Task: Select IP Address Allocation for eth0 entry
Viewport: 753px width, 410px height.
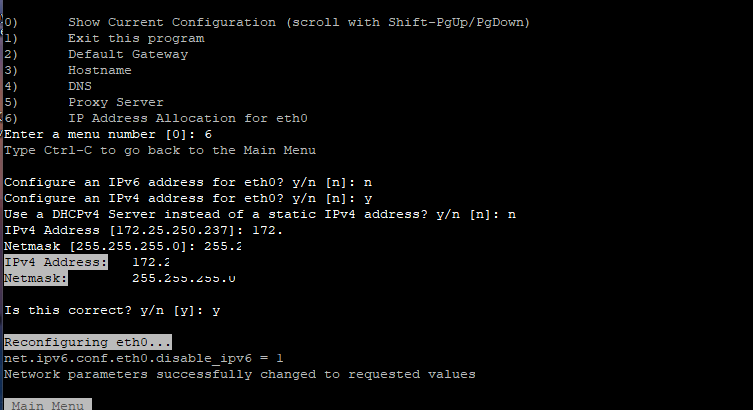Action: (x=156, y=118)
